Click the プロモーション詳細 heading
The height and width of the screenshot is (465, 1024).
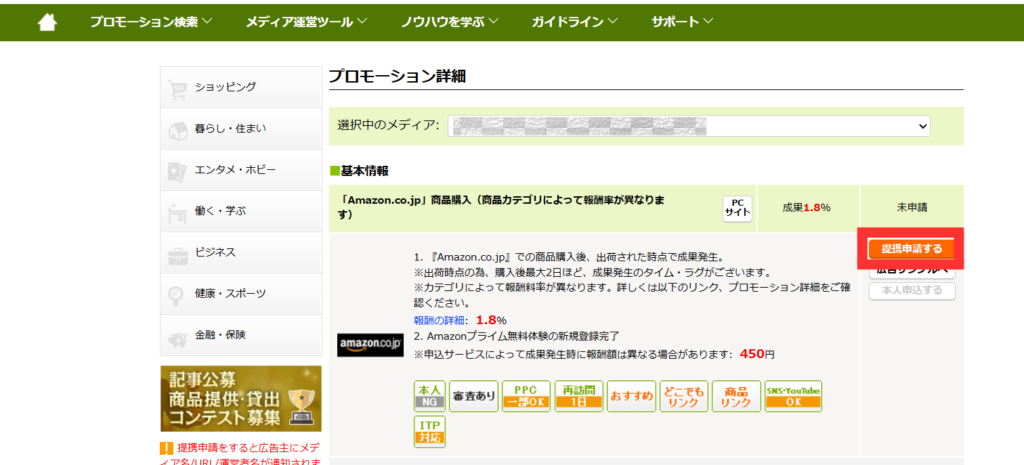[x=397, y=76]
